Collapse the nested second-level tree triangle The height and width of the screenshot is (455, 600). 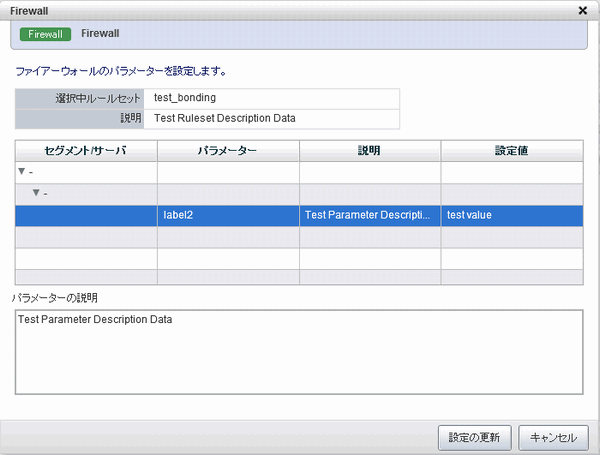(x=36, y=192)
